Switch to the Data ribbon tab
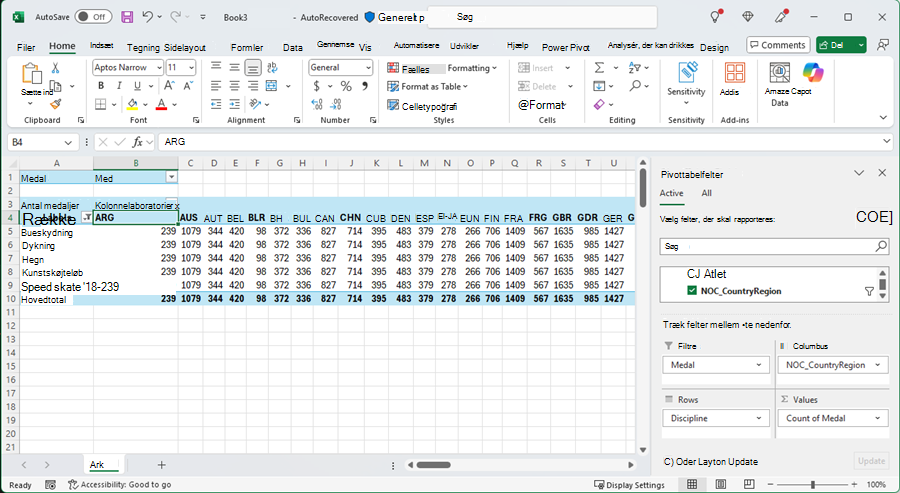900x493 pixels. click(x=292, y=48)
